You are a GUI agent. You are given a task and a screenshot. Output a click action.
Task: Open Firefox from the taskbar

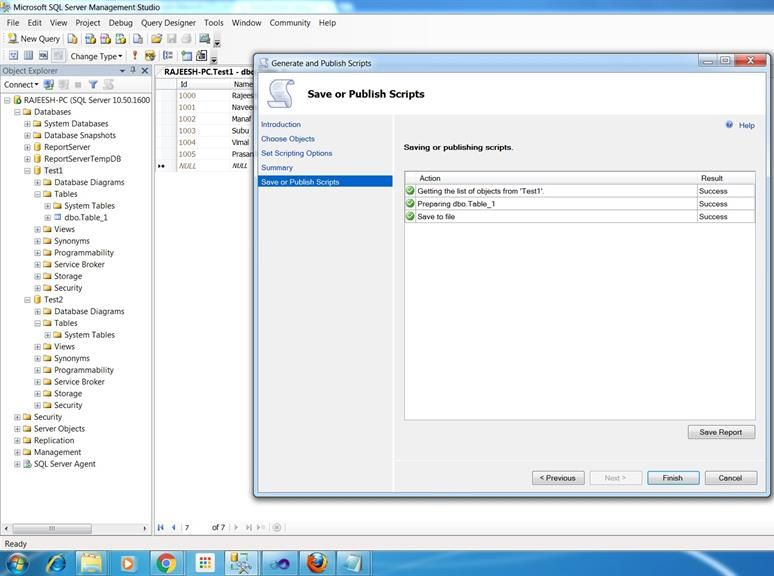point(316,563)
